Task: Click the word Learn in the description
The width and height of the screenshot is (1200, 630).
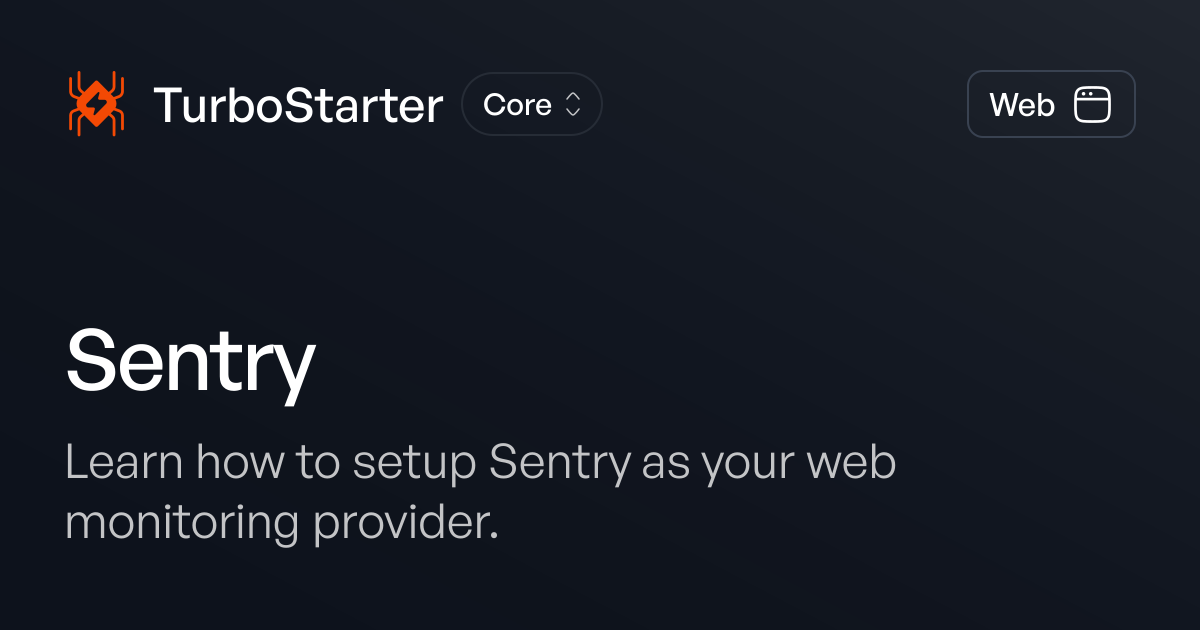Action: click(x=125, y=463)
